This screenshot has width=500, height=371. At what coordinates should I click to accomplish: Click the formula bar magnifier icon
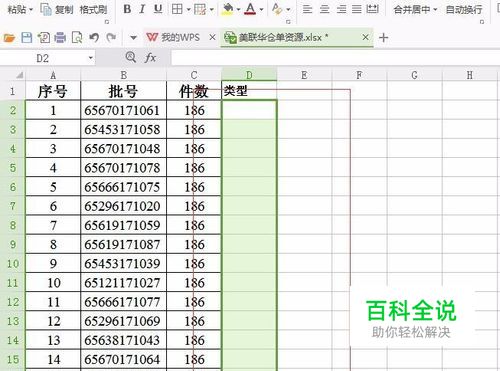pyautogui.click(x=131, y=57)
